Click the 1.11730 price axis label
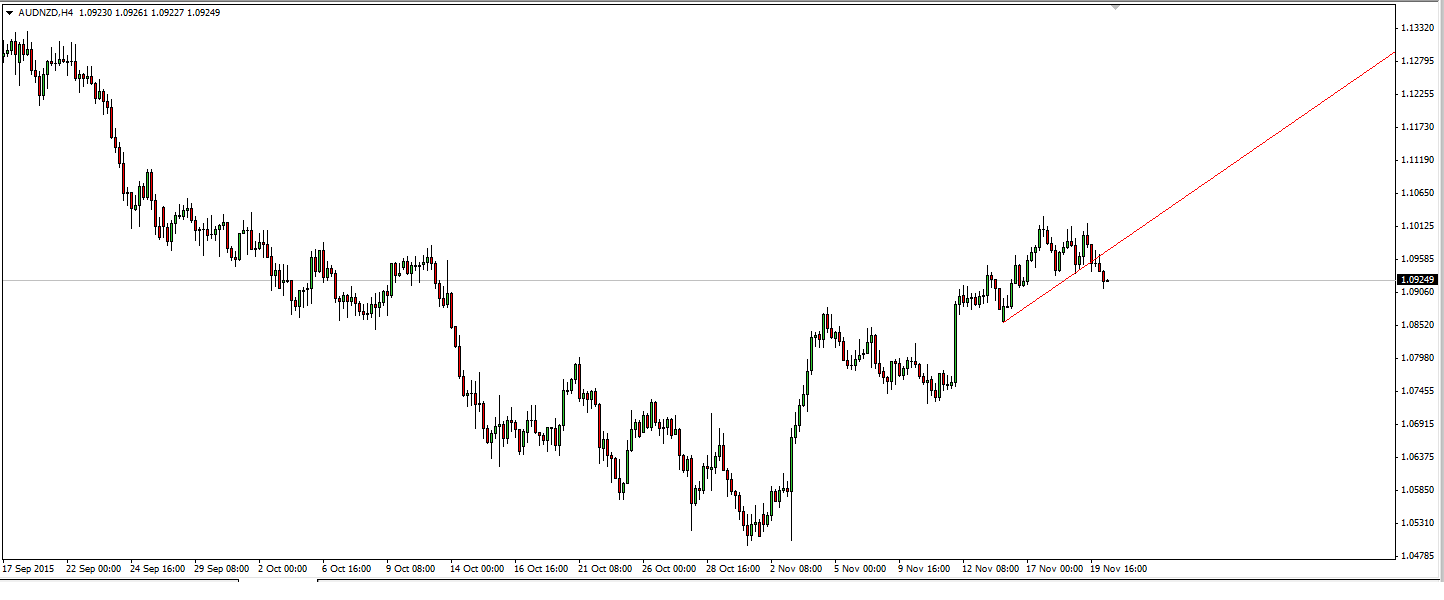The width and height of the screenshot is (1444, 600). tap(1418, 127)
